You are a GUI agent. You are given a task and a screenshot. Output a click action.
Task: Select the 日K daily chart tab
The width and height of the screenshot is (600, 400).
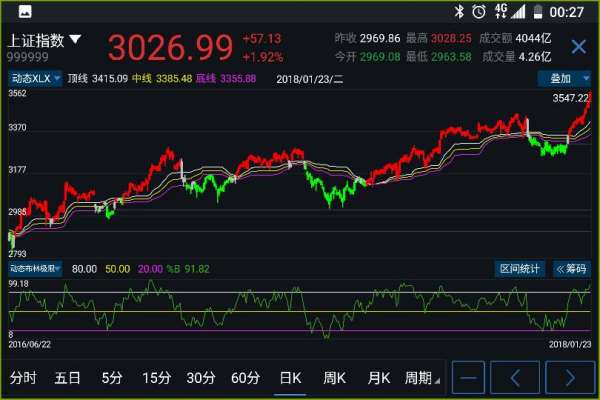[290, 378]
